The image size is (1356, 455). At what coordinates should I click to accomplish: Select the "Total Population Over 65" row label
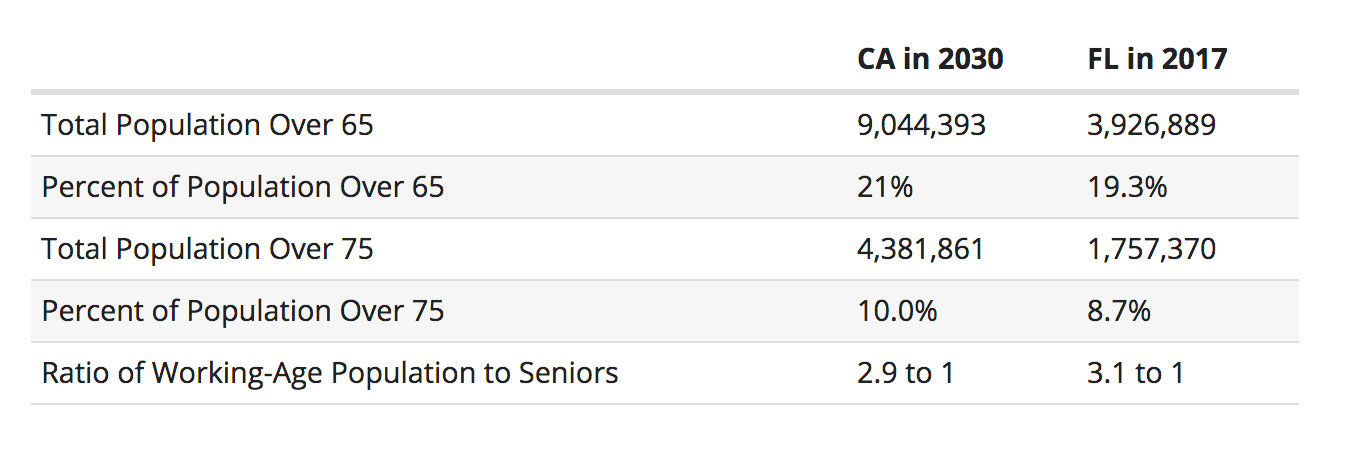[x=207, y=126]
